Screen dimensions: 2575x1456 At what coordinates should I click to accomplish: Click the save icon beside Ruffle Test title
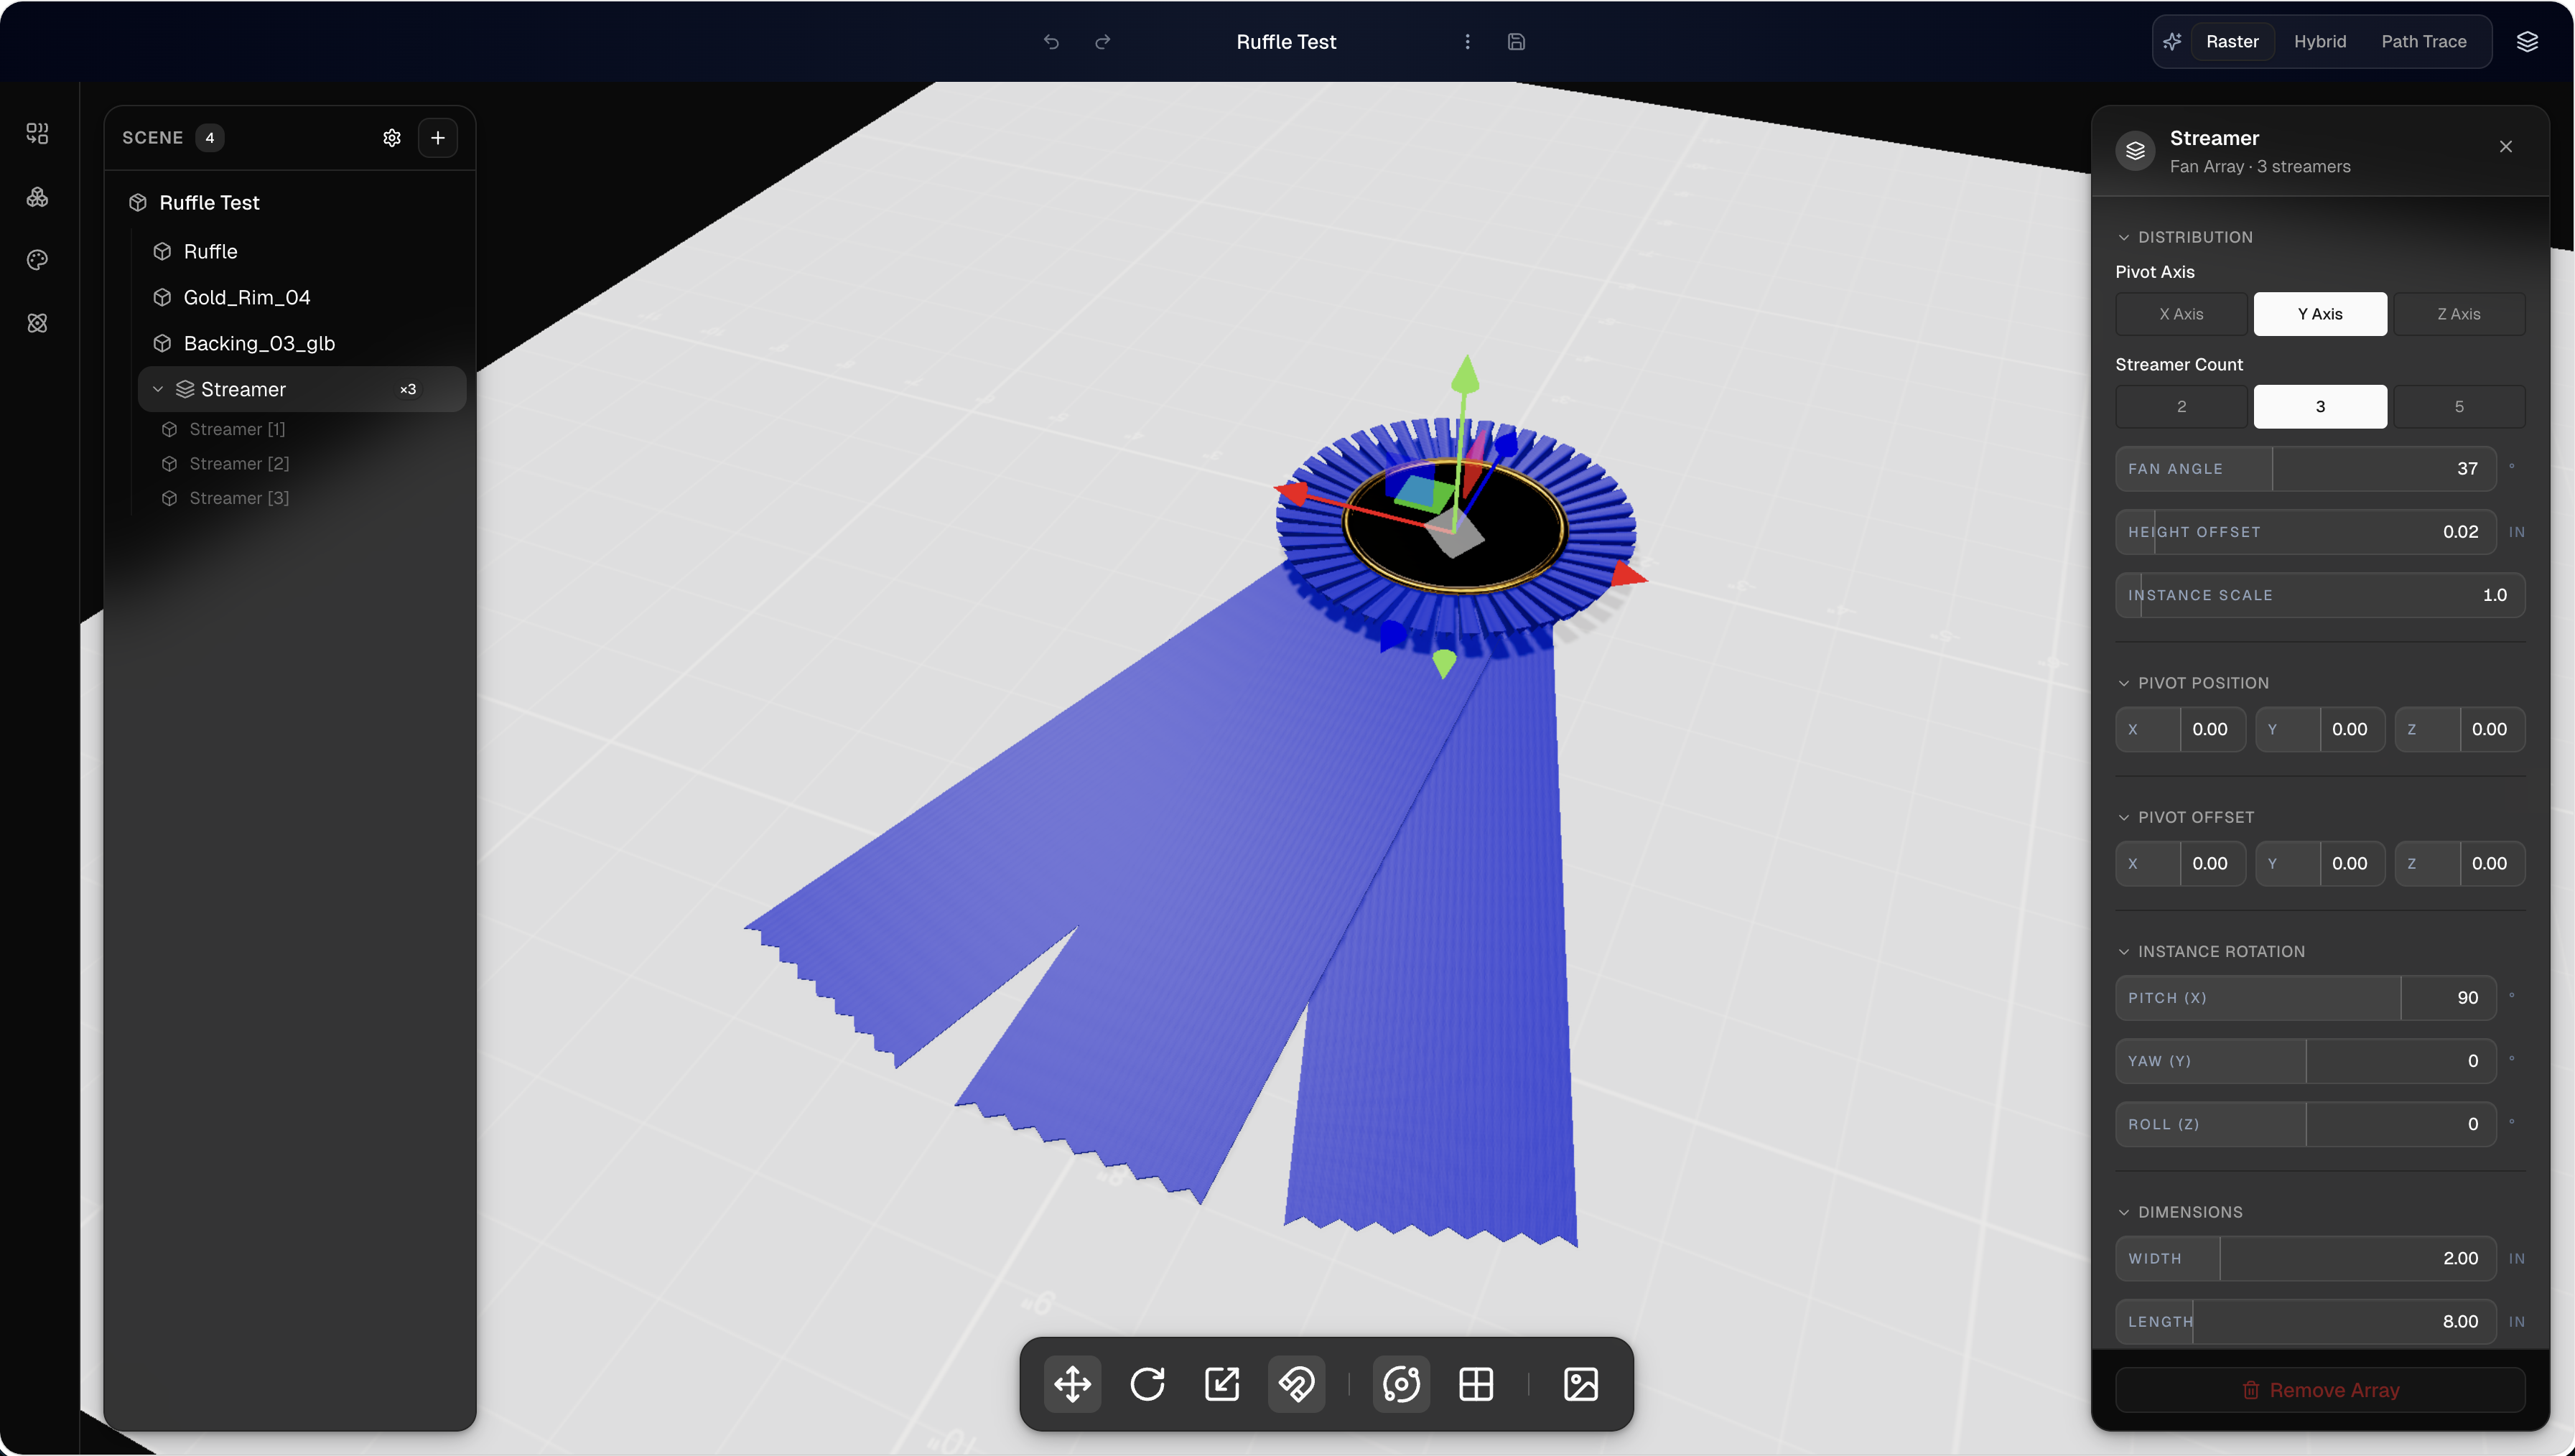1516,41
